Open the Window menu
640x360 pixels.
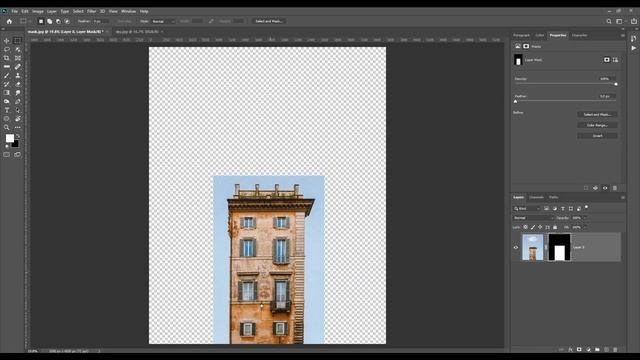[128, 11]
